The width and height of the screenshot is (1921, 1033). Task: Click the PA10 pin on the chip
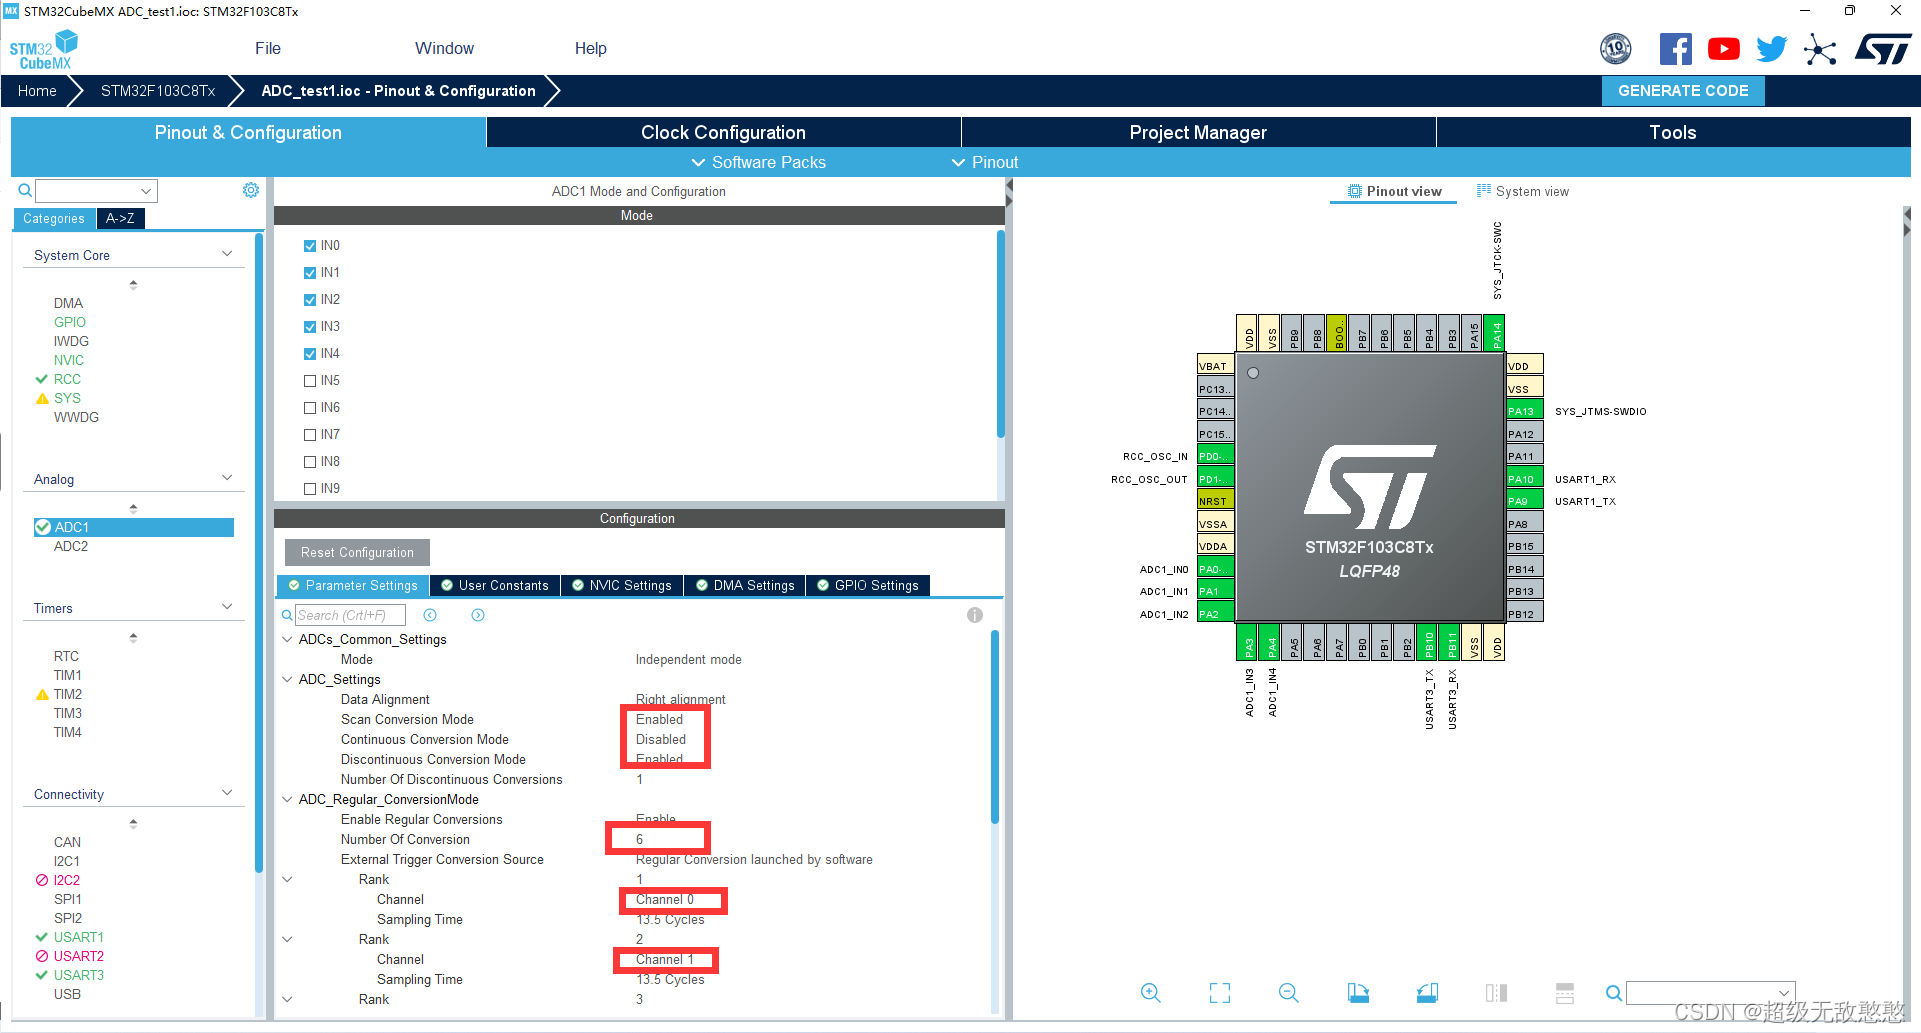tap(1524, 479)
